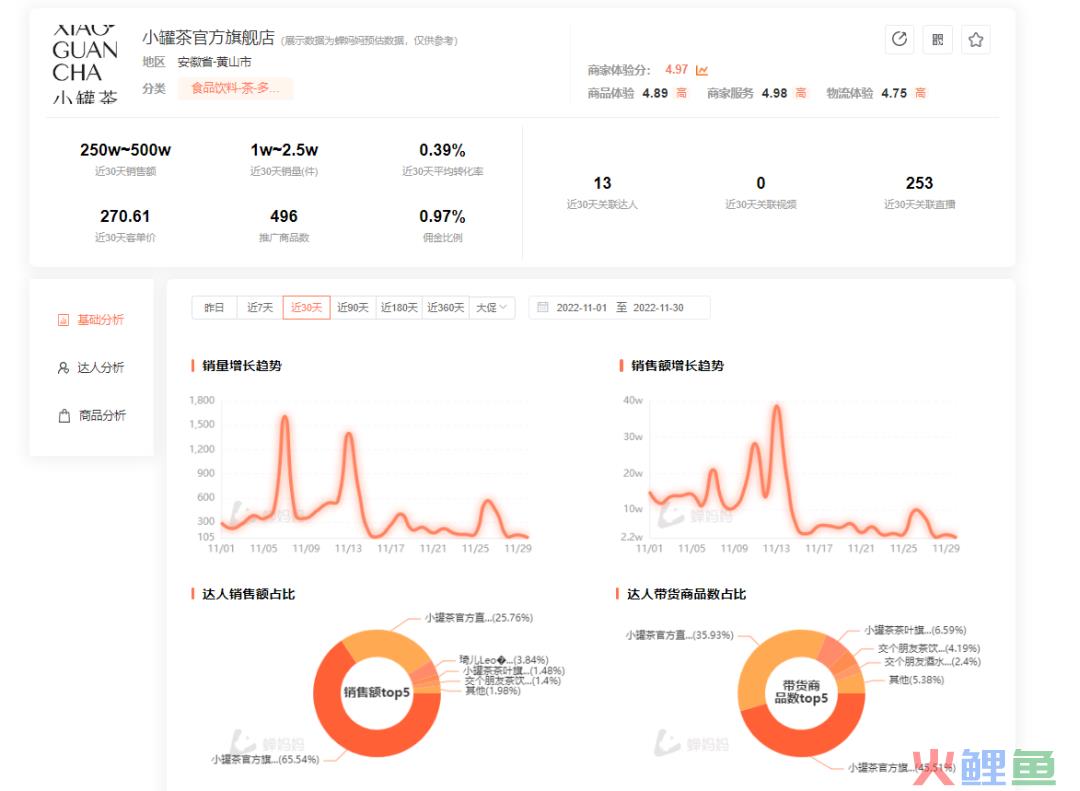The height and width of the screenshot is (791, 1080).
Task: Click the 13 associated influencers count
Action: pos(602,183)
